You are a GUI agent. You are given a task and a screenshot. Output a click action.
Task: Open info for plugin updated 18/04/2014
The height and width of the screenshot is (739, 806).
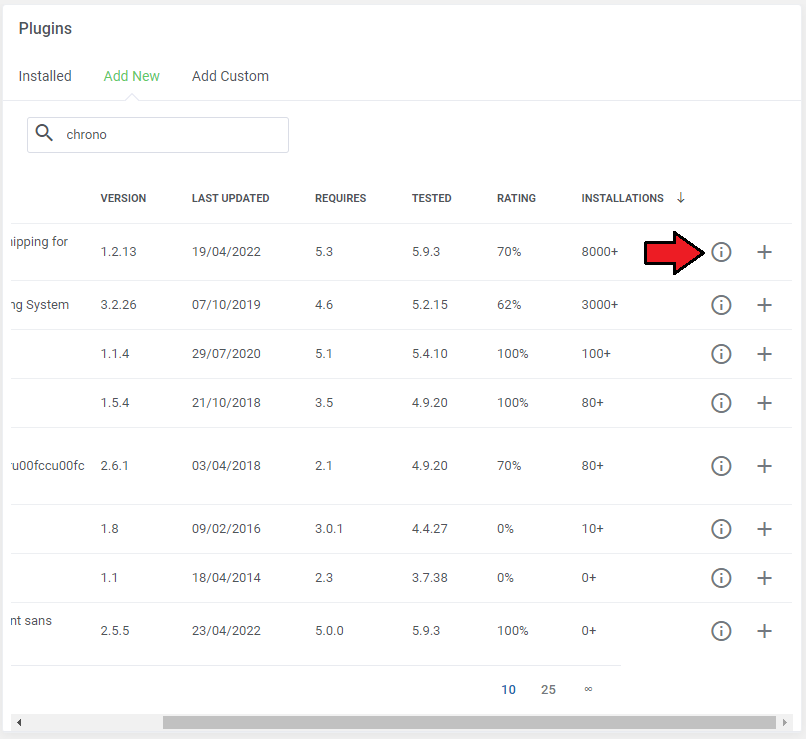click(x=721, y=578)
